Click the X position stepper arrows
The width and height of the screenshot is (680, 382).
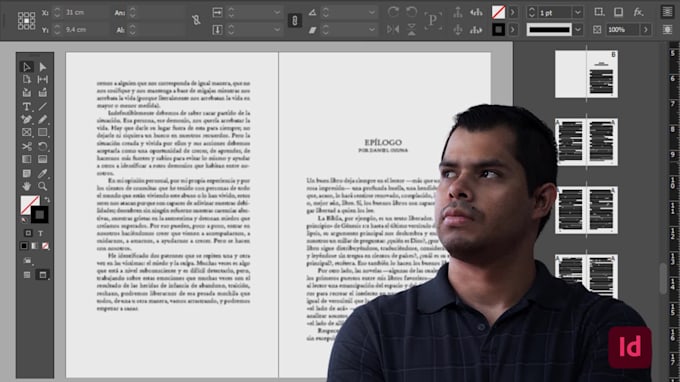(x=57, y=13)
